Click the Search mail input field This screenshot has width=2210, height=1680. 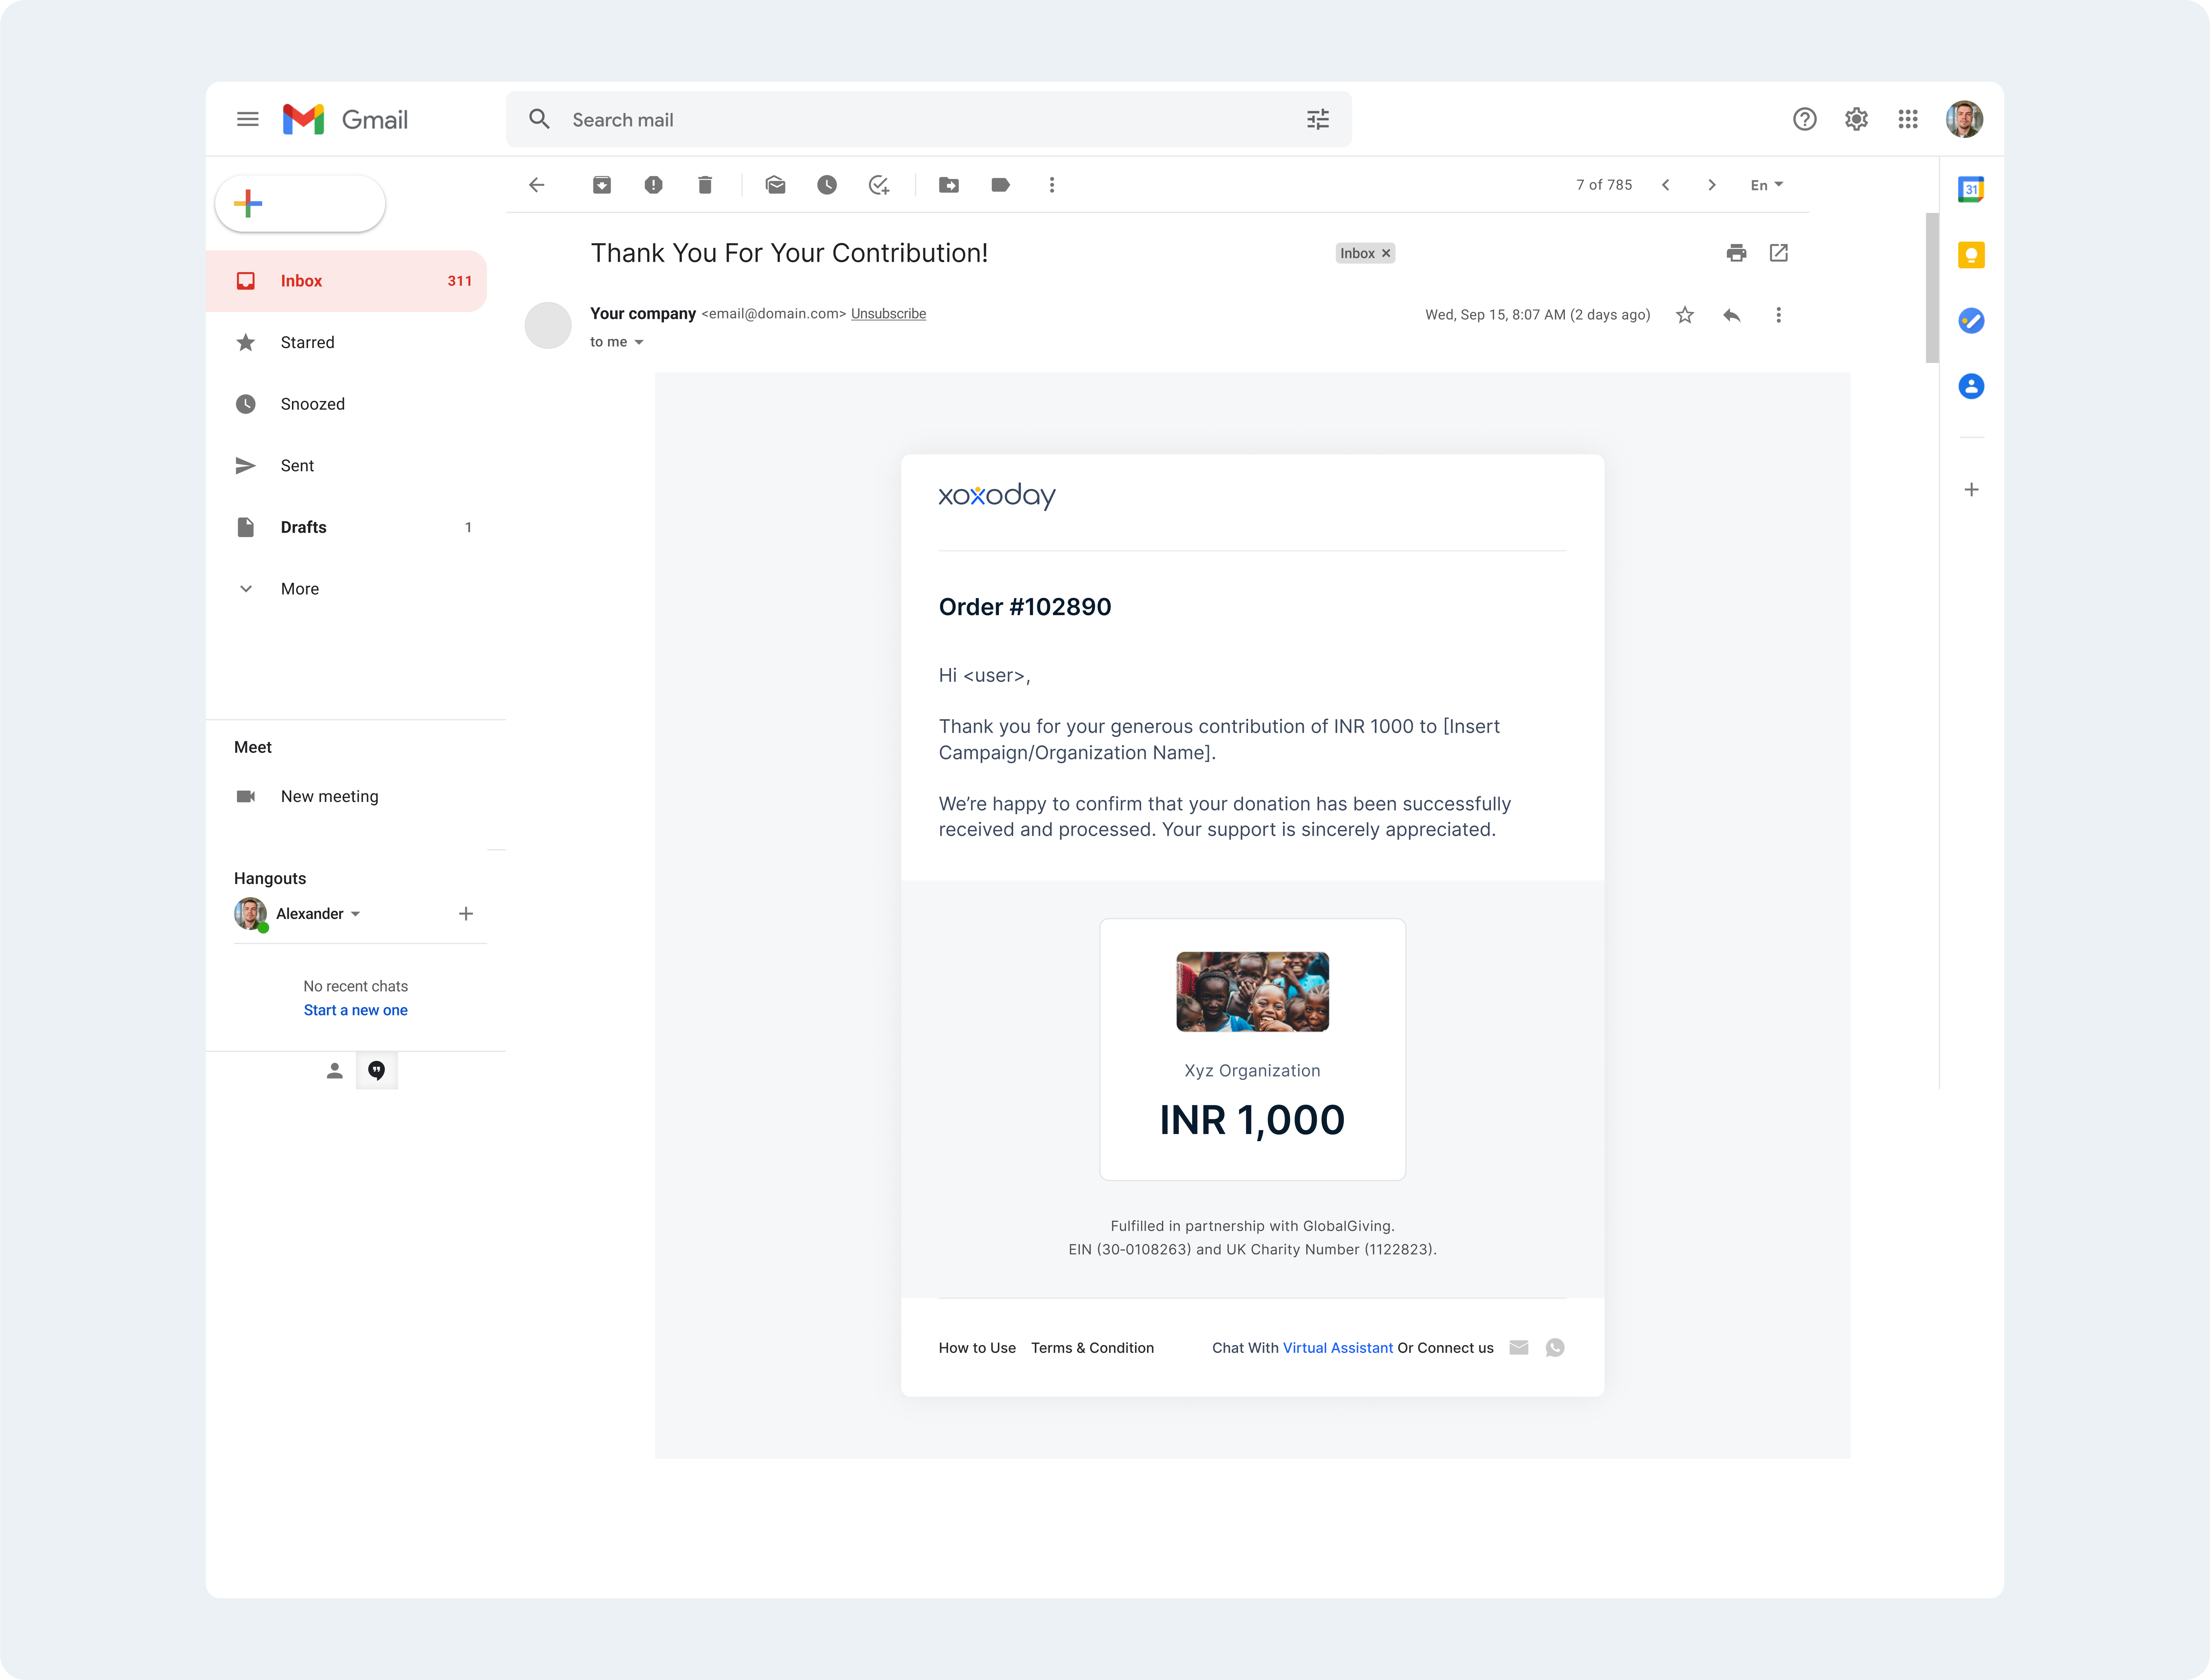[929, 119]
